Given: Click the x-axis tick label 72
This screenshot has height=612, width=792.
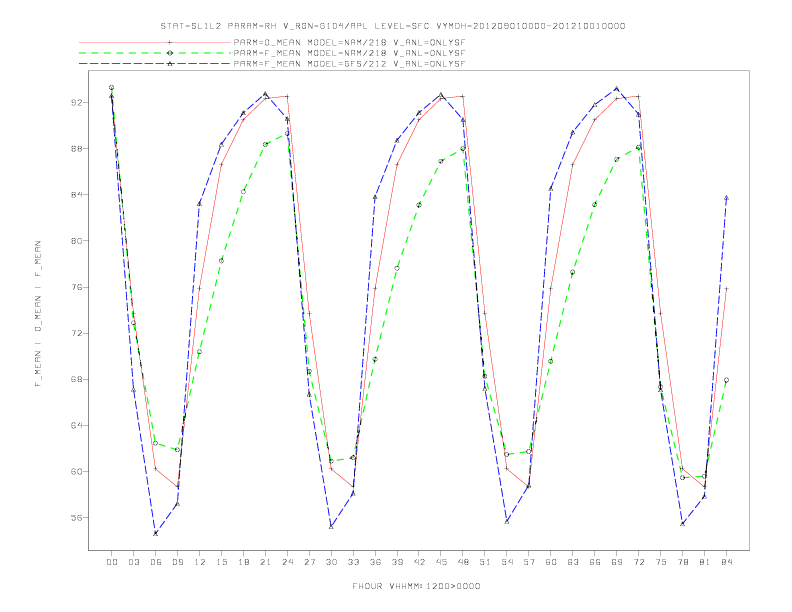Looking at the screenshot, I should coord(638,562).
